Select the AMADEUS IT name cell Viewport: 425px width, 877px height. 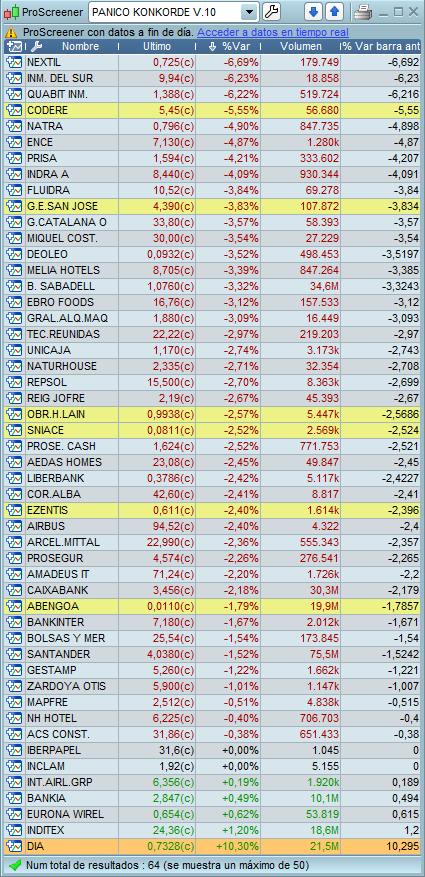70,574
